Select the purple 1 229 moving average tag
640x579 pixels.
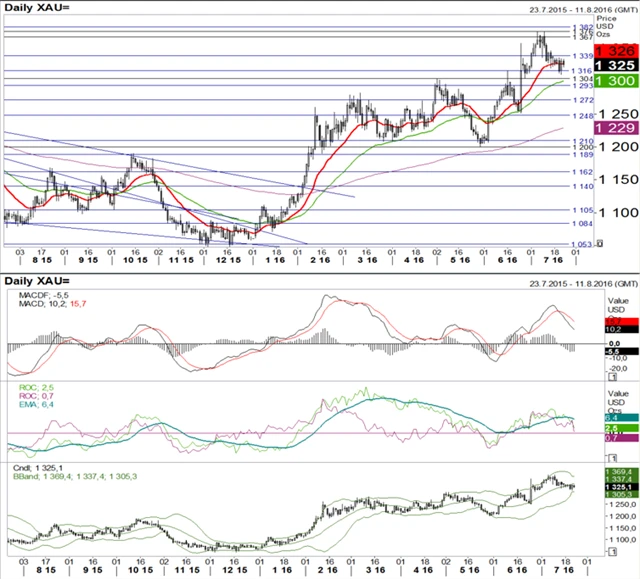tap(612, 128)
